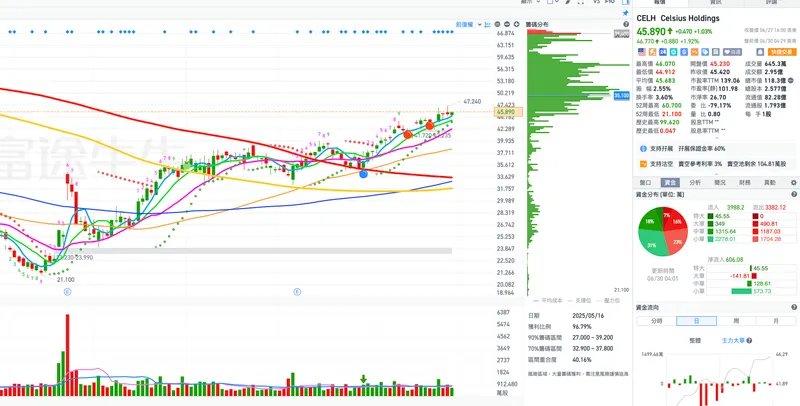Click the cyan square icon in CELH row
This screenshot has width=800, height=406.
coord(673,52)
